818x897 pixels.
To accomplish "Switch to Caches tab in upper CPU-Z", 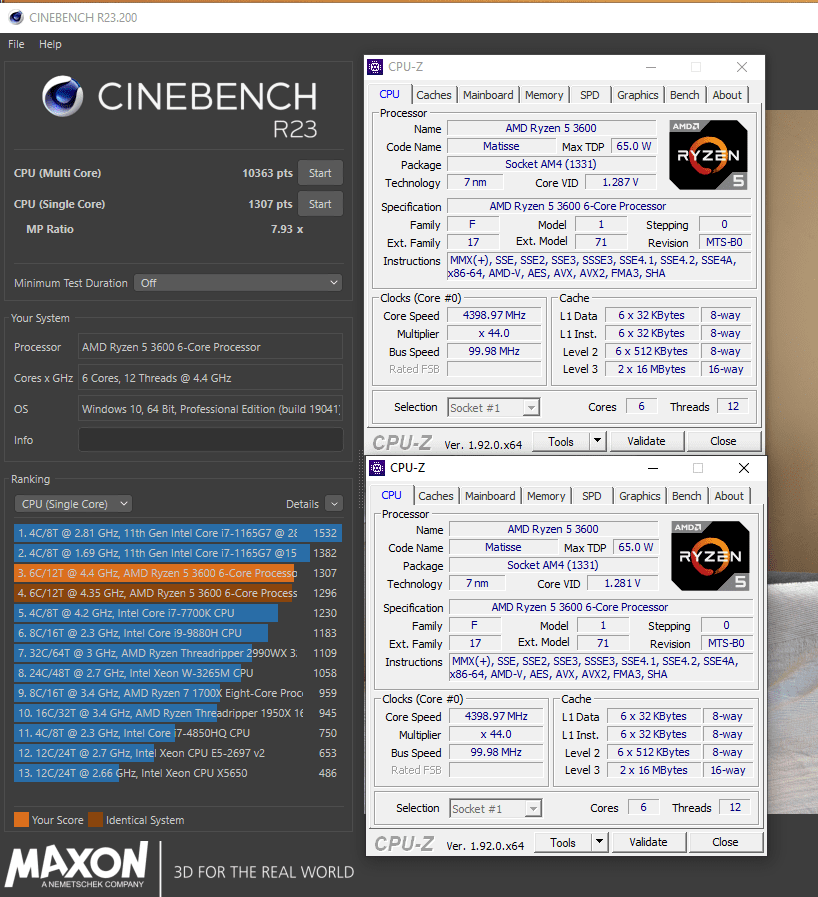I will [434, 95].
